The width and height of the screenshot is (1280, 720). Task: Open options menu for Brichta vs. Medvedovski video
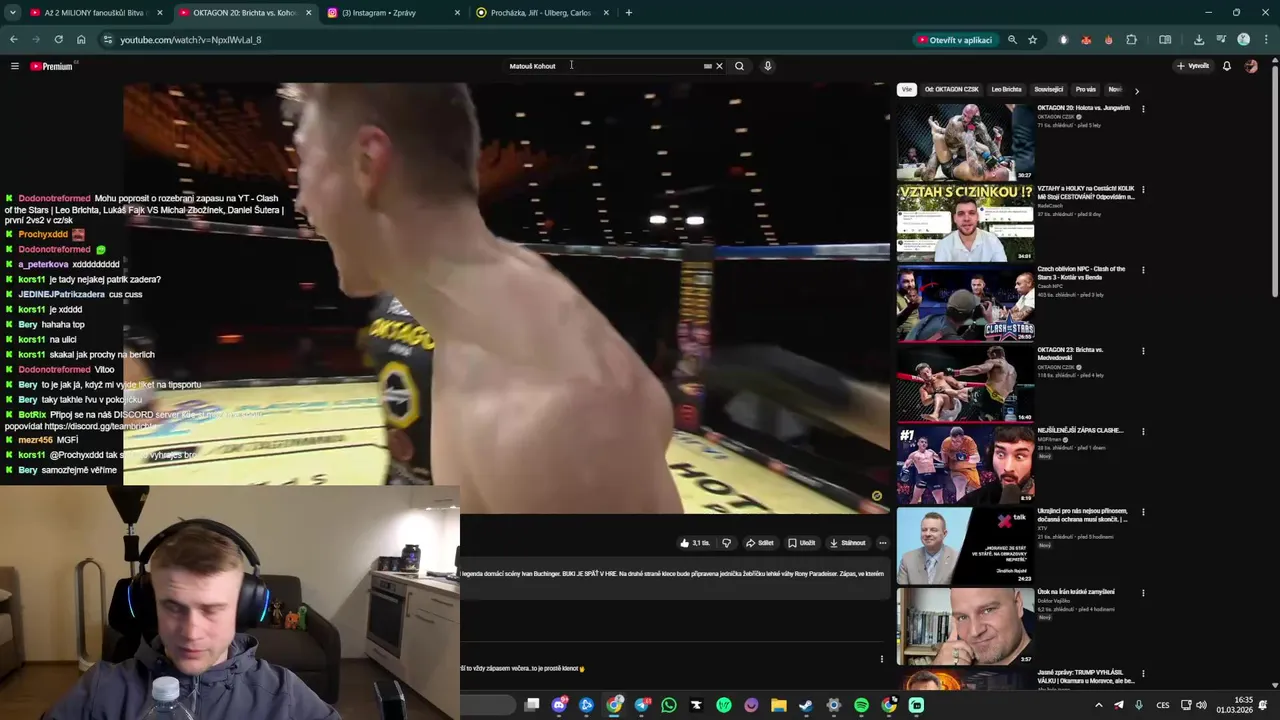pos(1143,351)
